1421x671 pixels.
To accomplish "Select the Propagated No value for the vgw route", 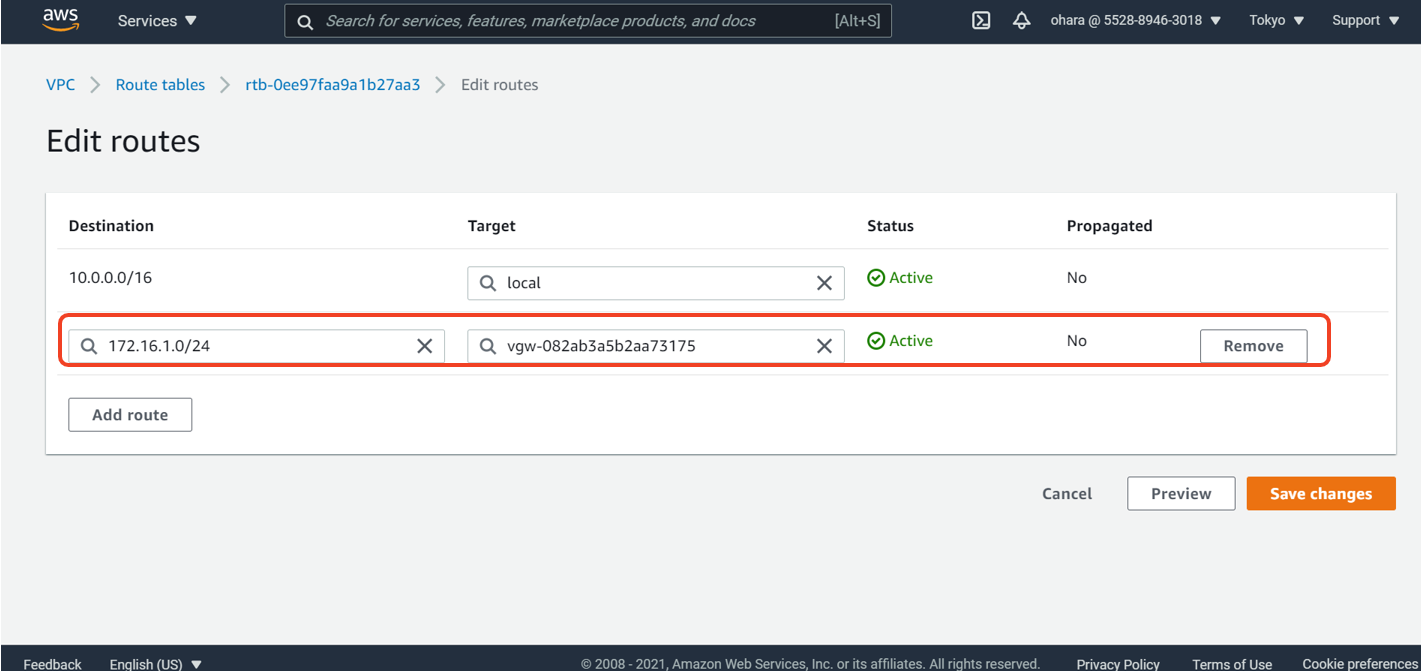I will pyautogui.click(x=1076, y=341).
